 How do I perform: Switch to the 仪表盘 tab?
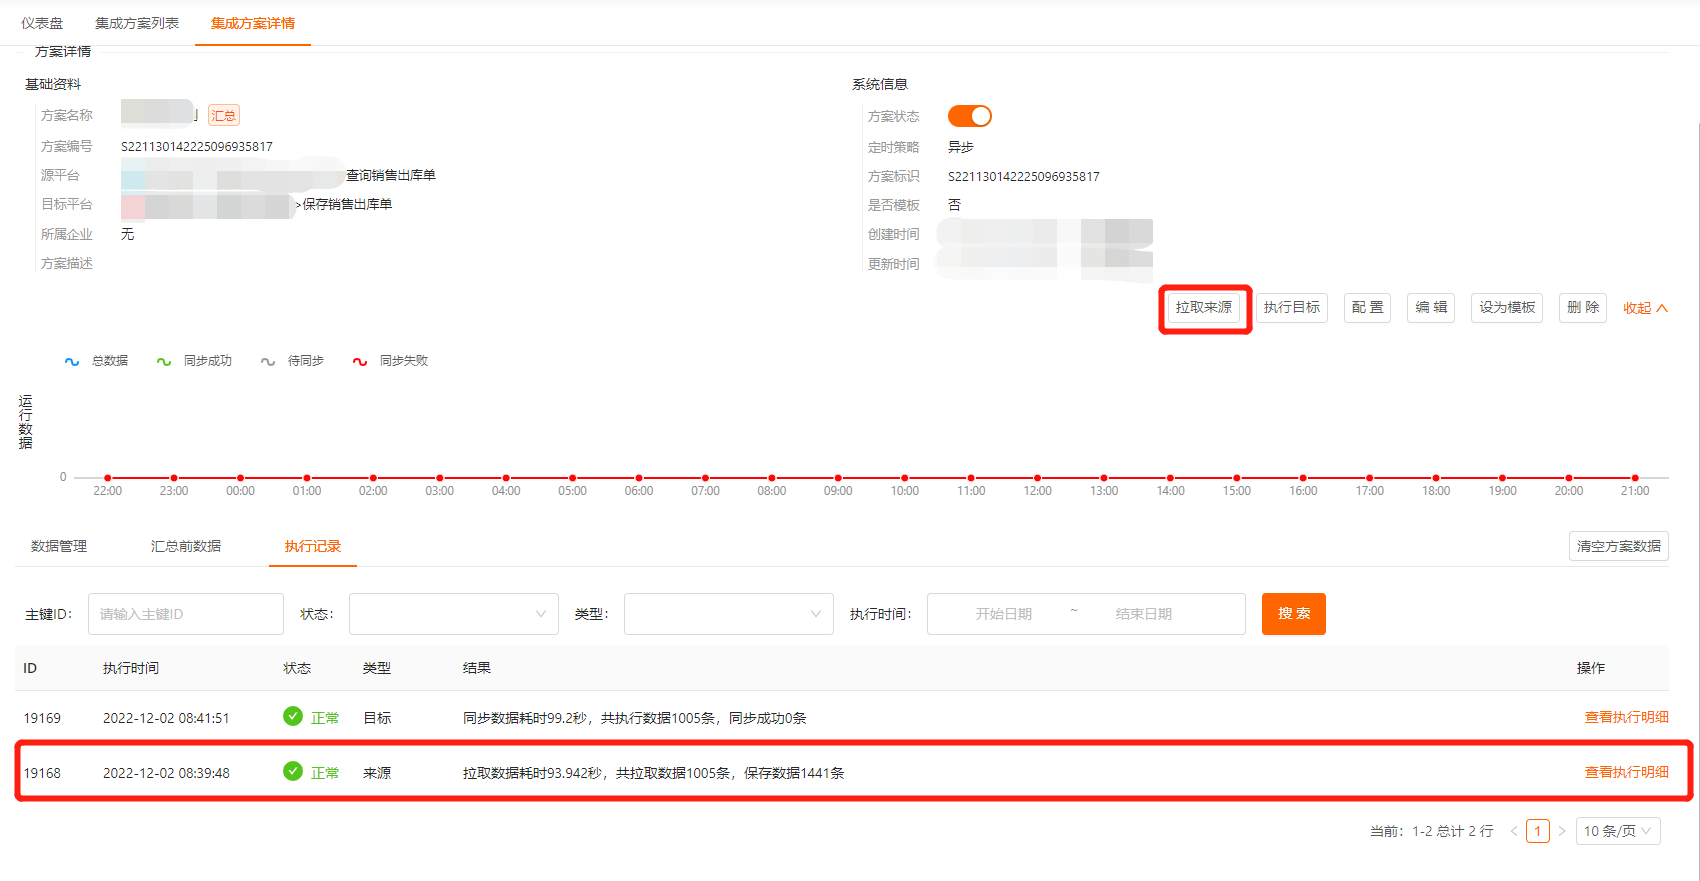(x=42, y=23)
